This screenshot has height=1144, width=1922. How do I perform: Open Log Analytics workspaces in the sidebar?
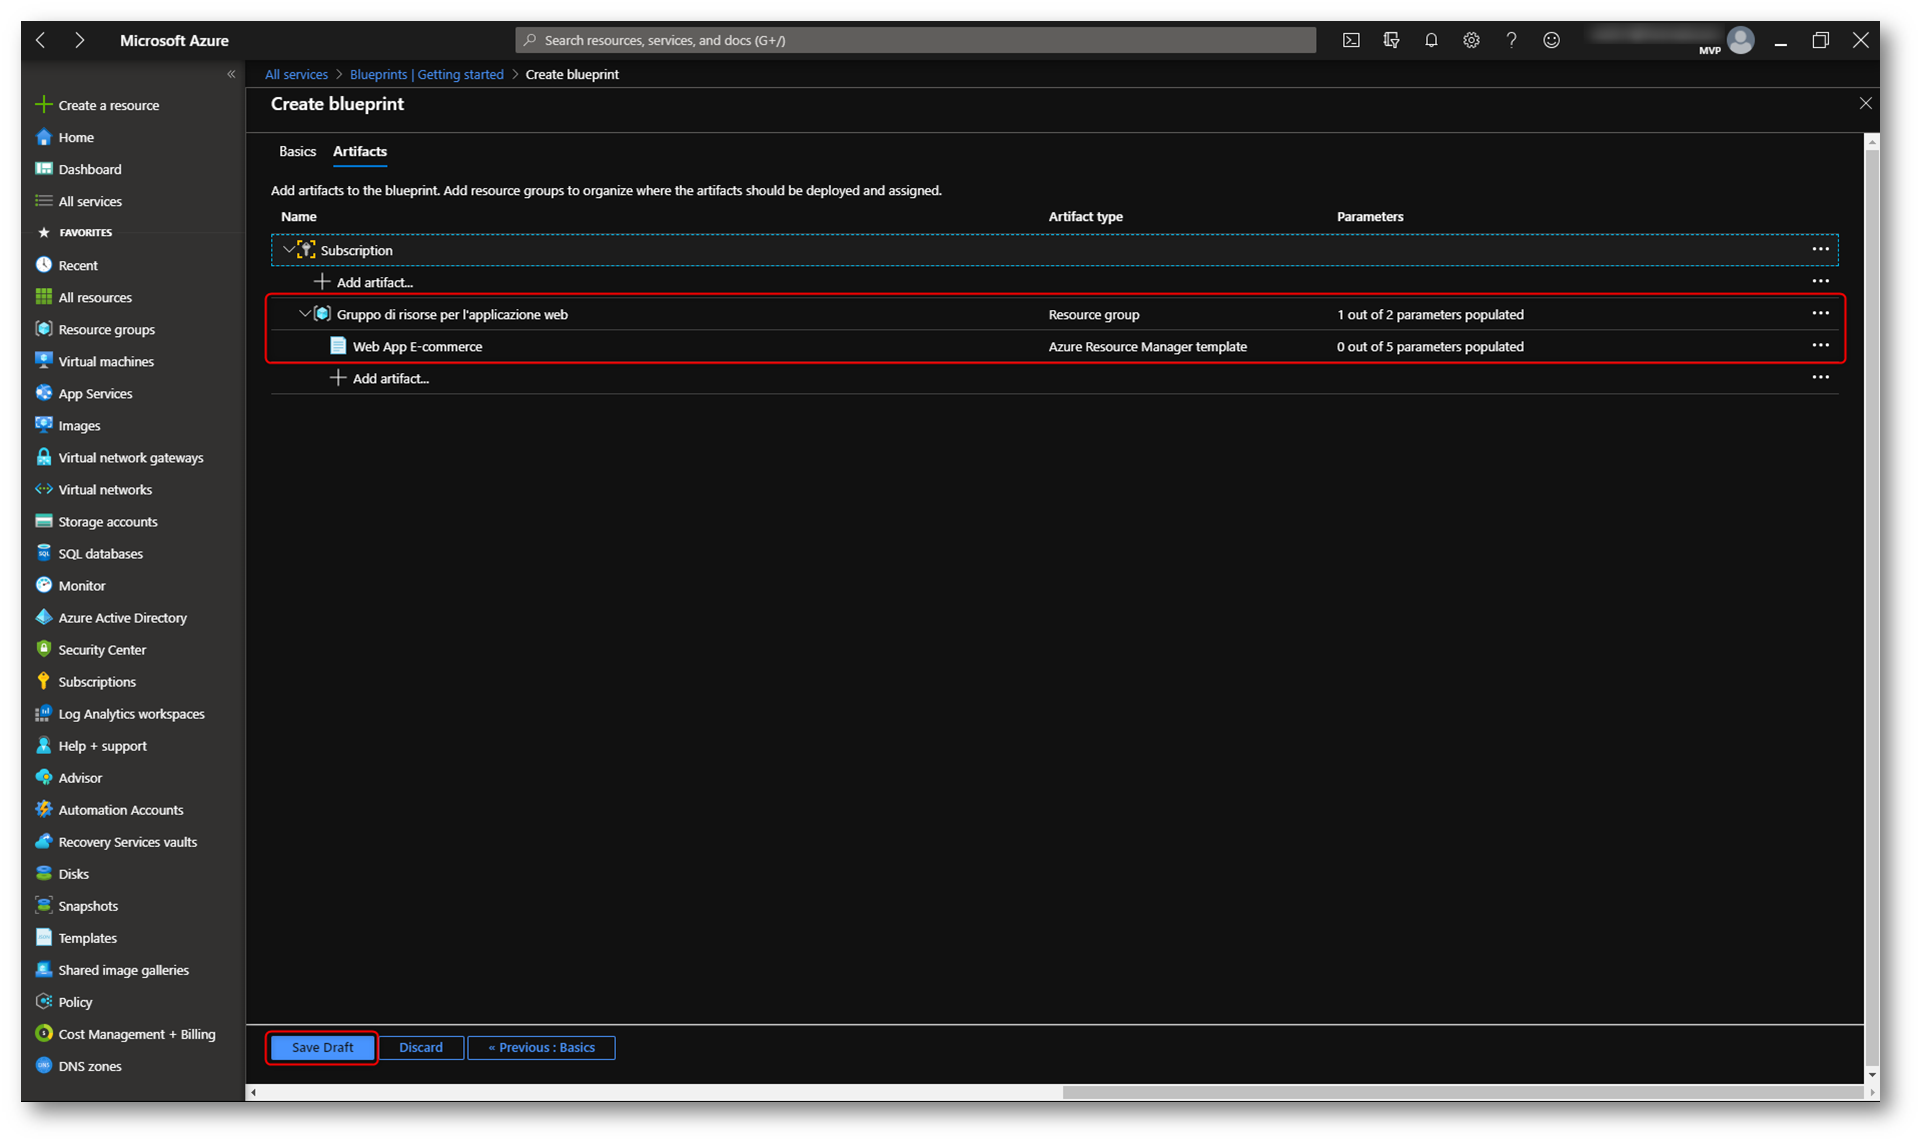[x=131, y=713]
